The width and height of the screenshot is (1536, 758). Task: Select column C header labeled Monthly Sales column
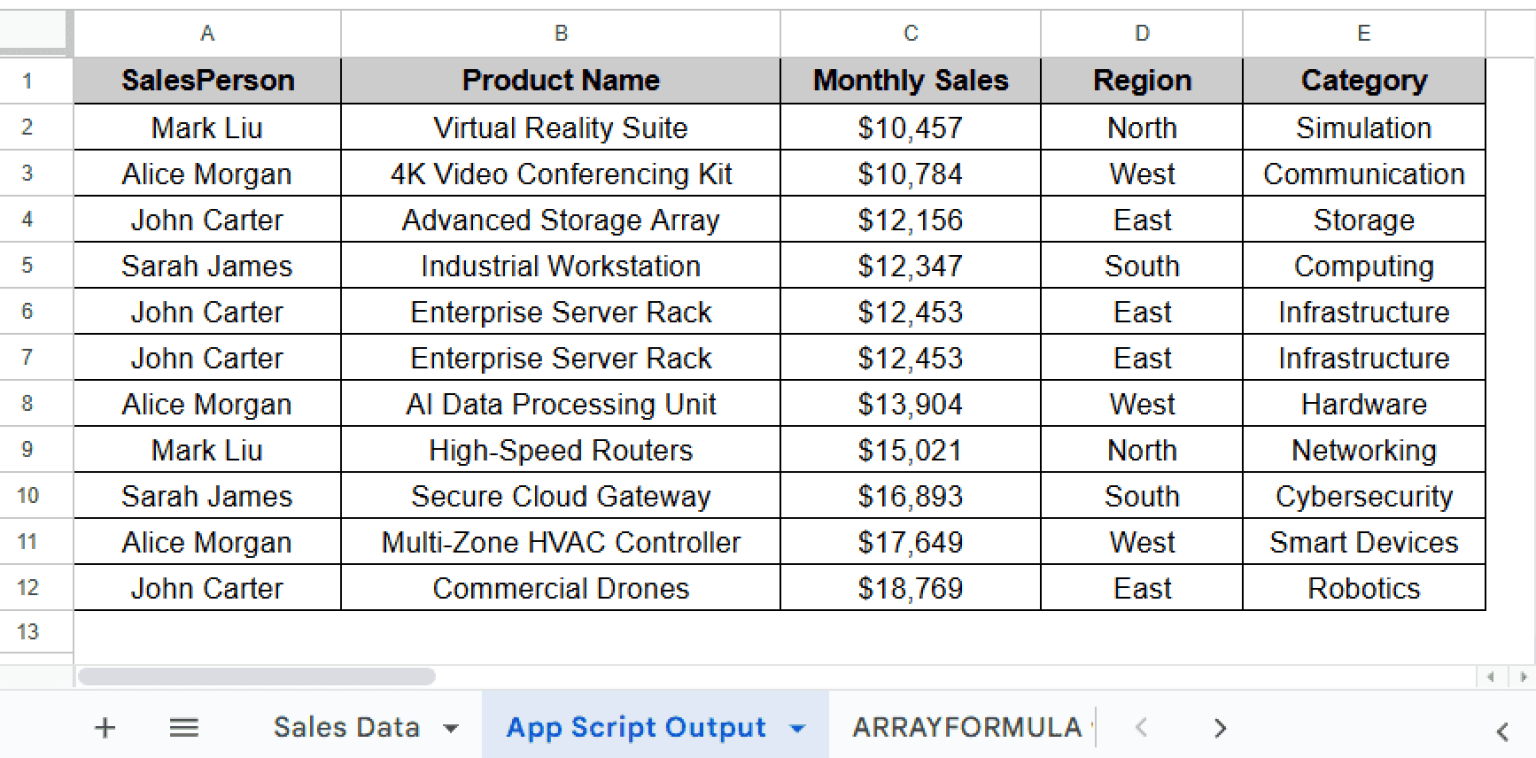(909, 33)
